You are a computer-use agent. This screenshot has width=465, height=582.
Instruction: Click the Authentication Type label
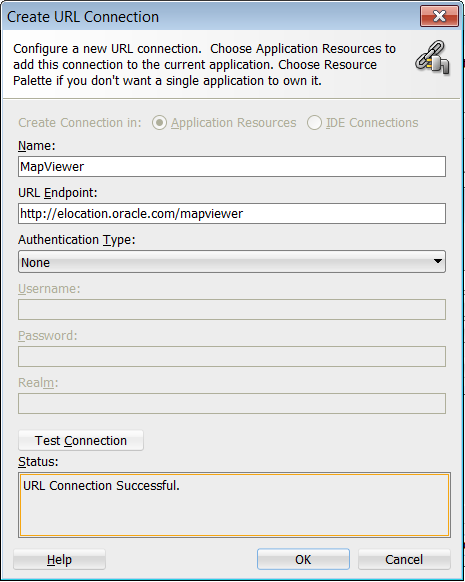tap(77, 240)
